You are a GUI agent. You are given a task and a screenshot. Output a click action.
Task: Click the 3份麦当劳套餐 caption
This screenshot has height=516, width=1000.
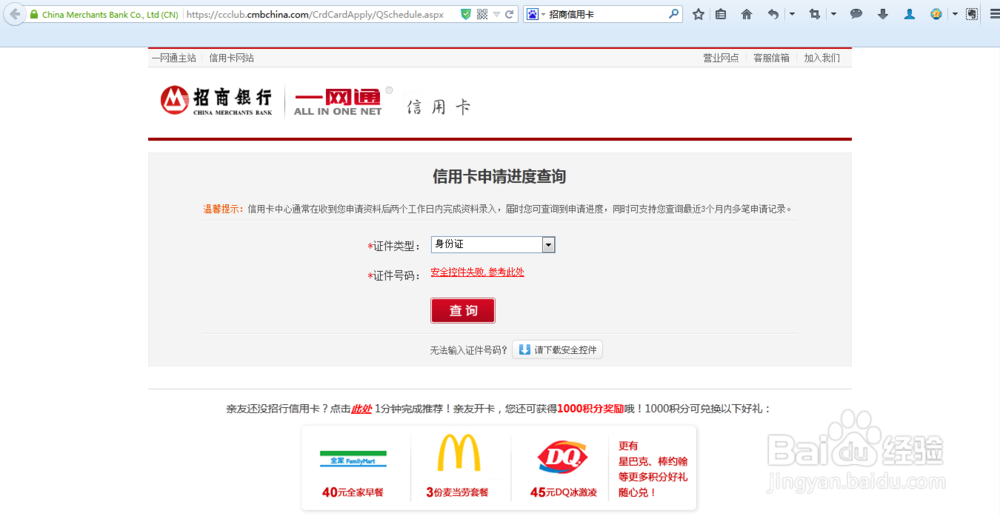tap(458, 492)
